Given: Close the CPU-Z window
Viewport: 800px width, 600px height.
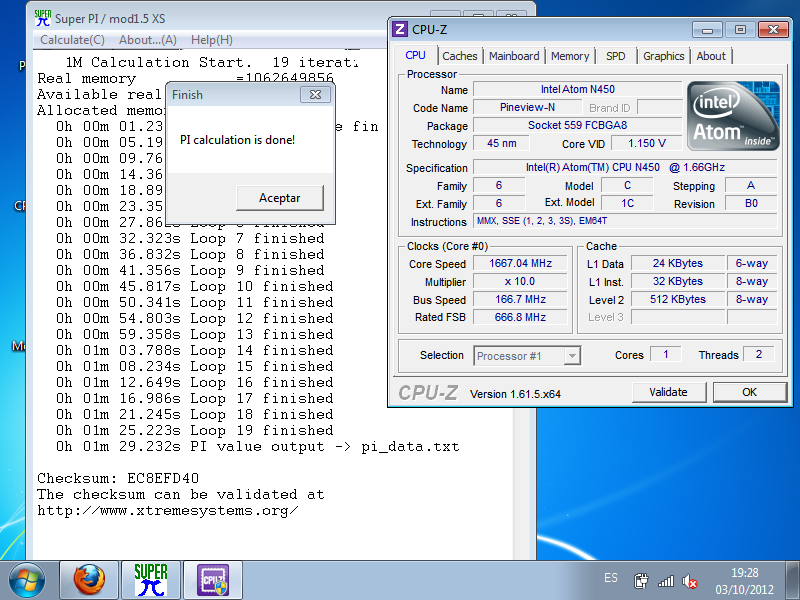Looking at the screenshot, I should [773, 30].
